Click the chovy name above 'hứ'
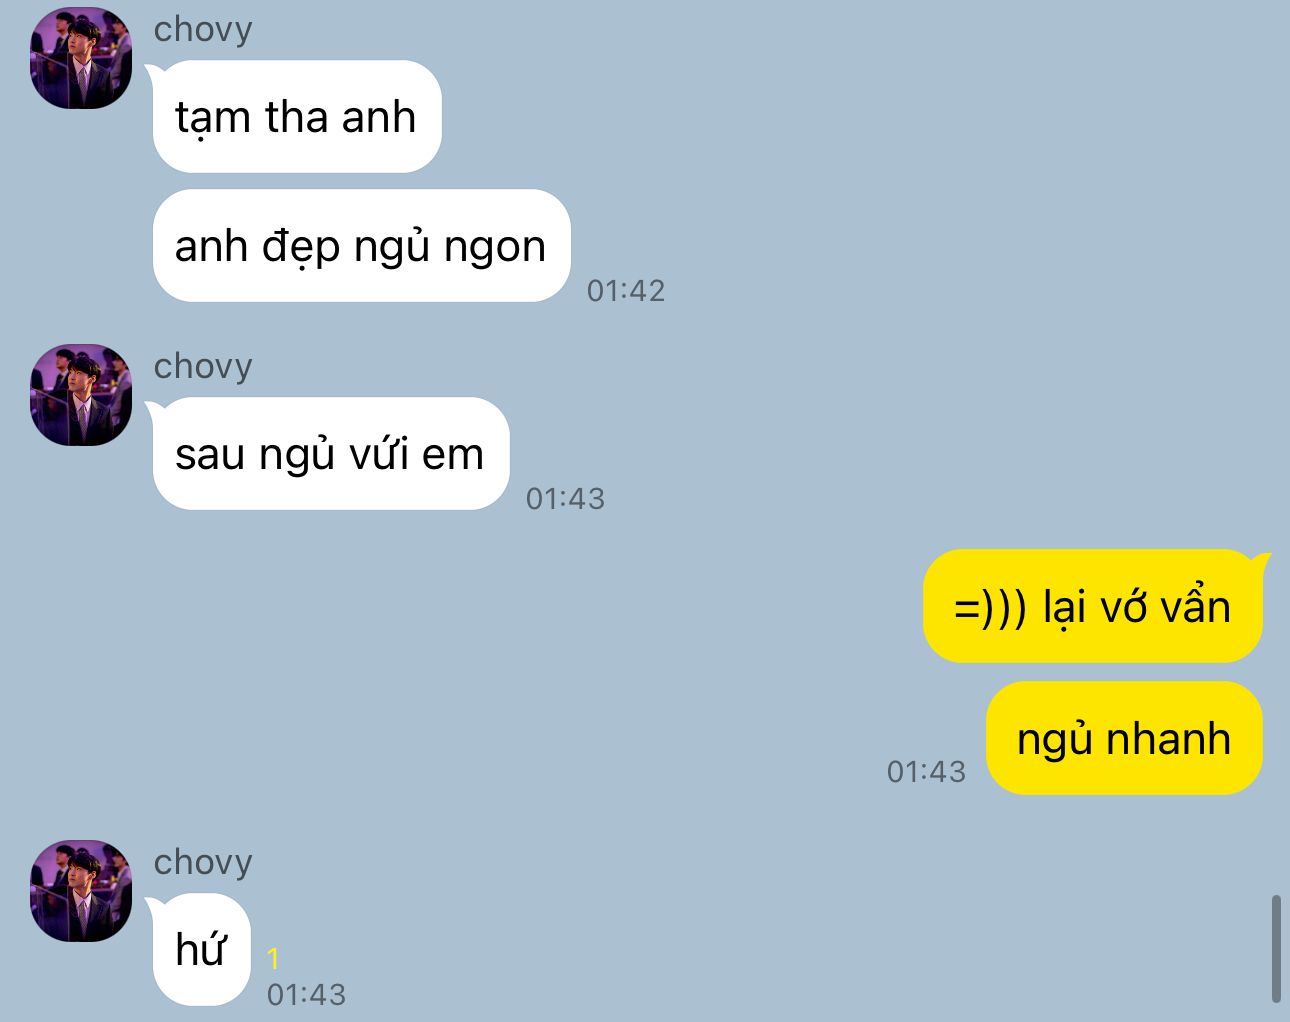 203,863
